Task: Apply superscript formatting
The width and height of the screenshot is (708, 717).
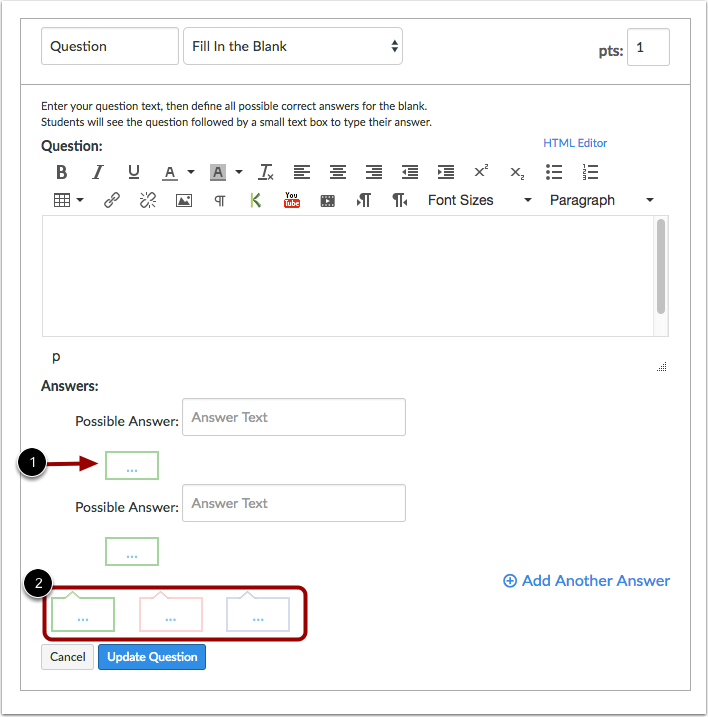Action: (x=481, y=171)
